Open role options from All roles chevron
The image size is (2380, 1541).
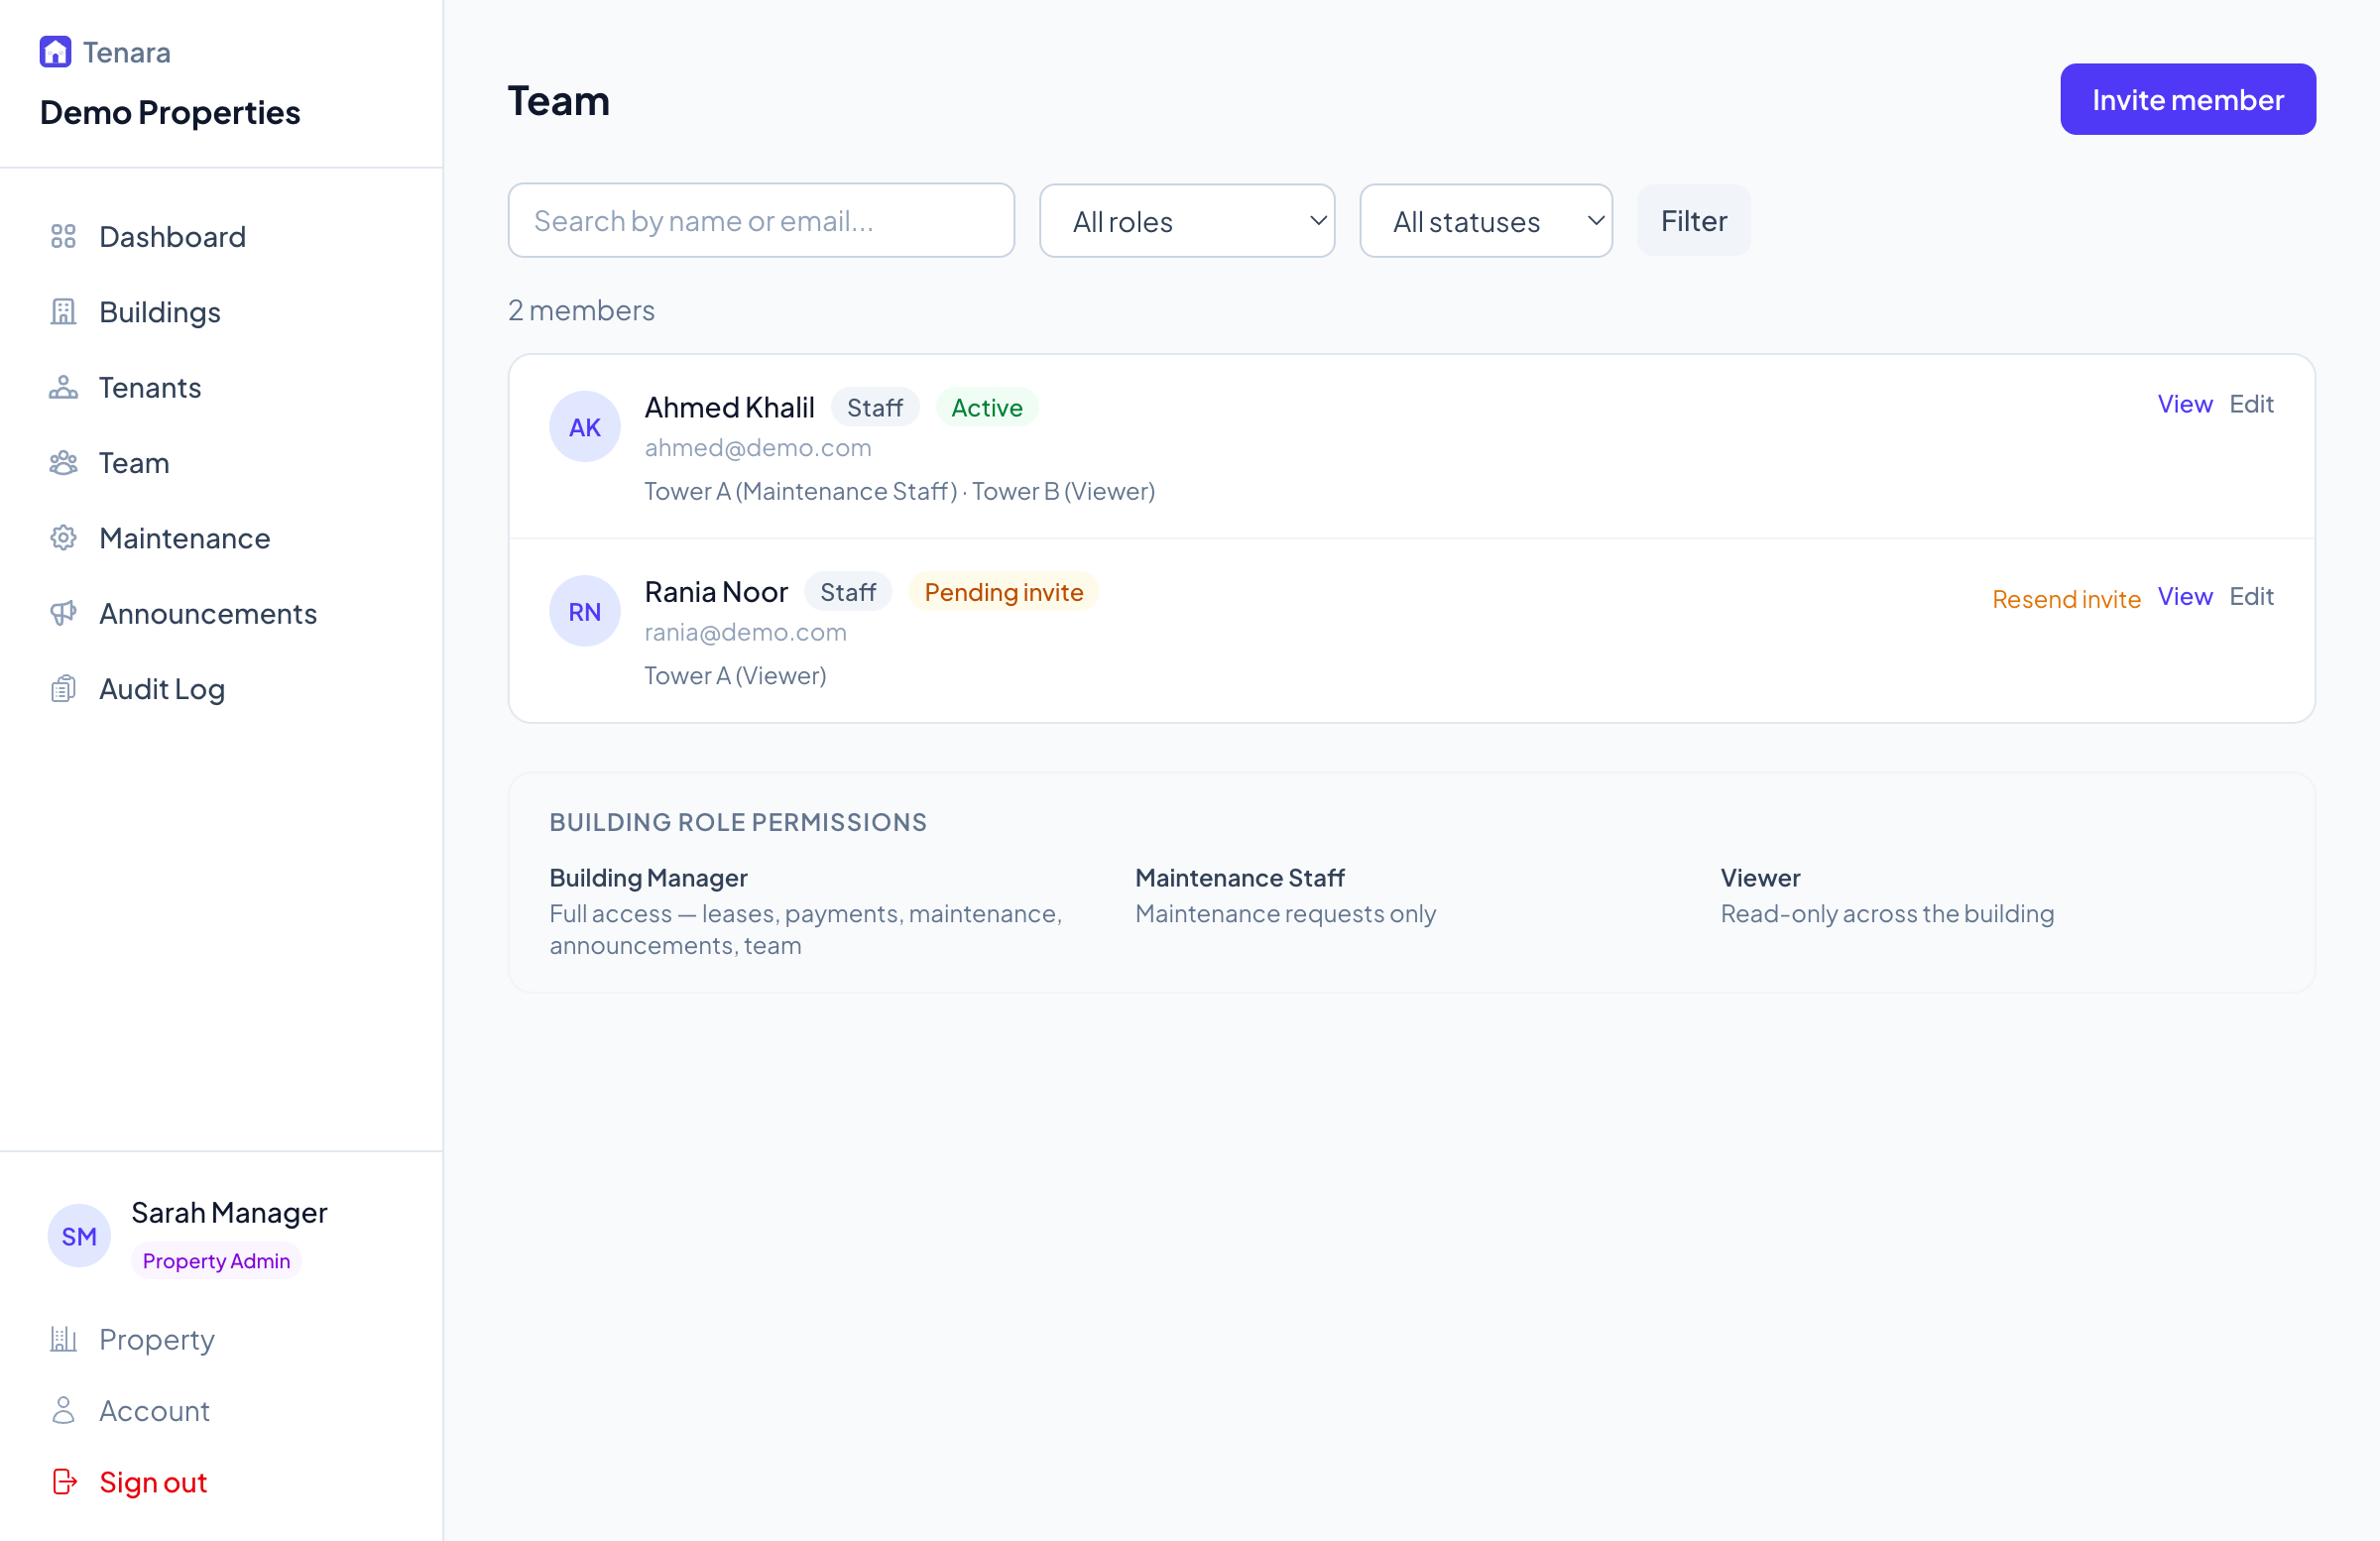pyautogui.click(x=1318, y=221)
